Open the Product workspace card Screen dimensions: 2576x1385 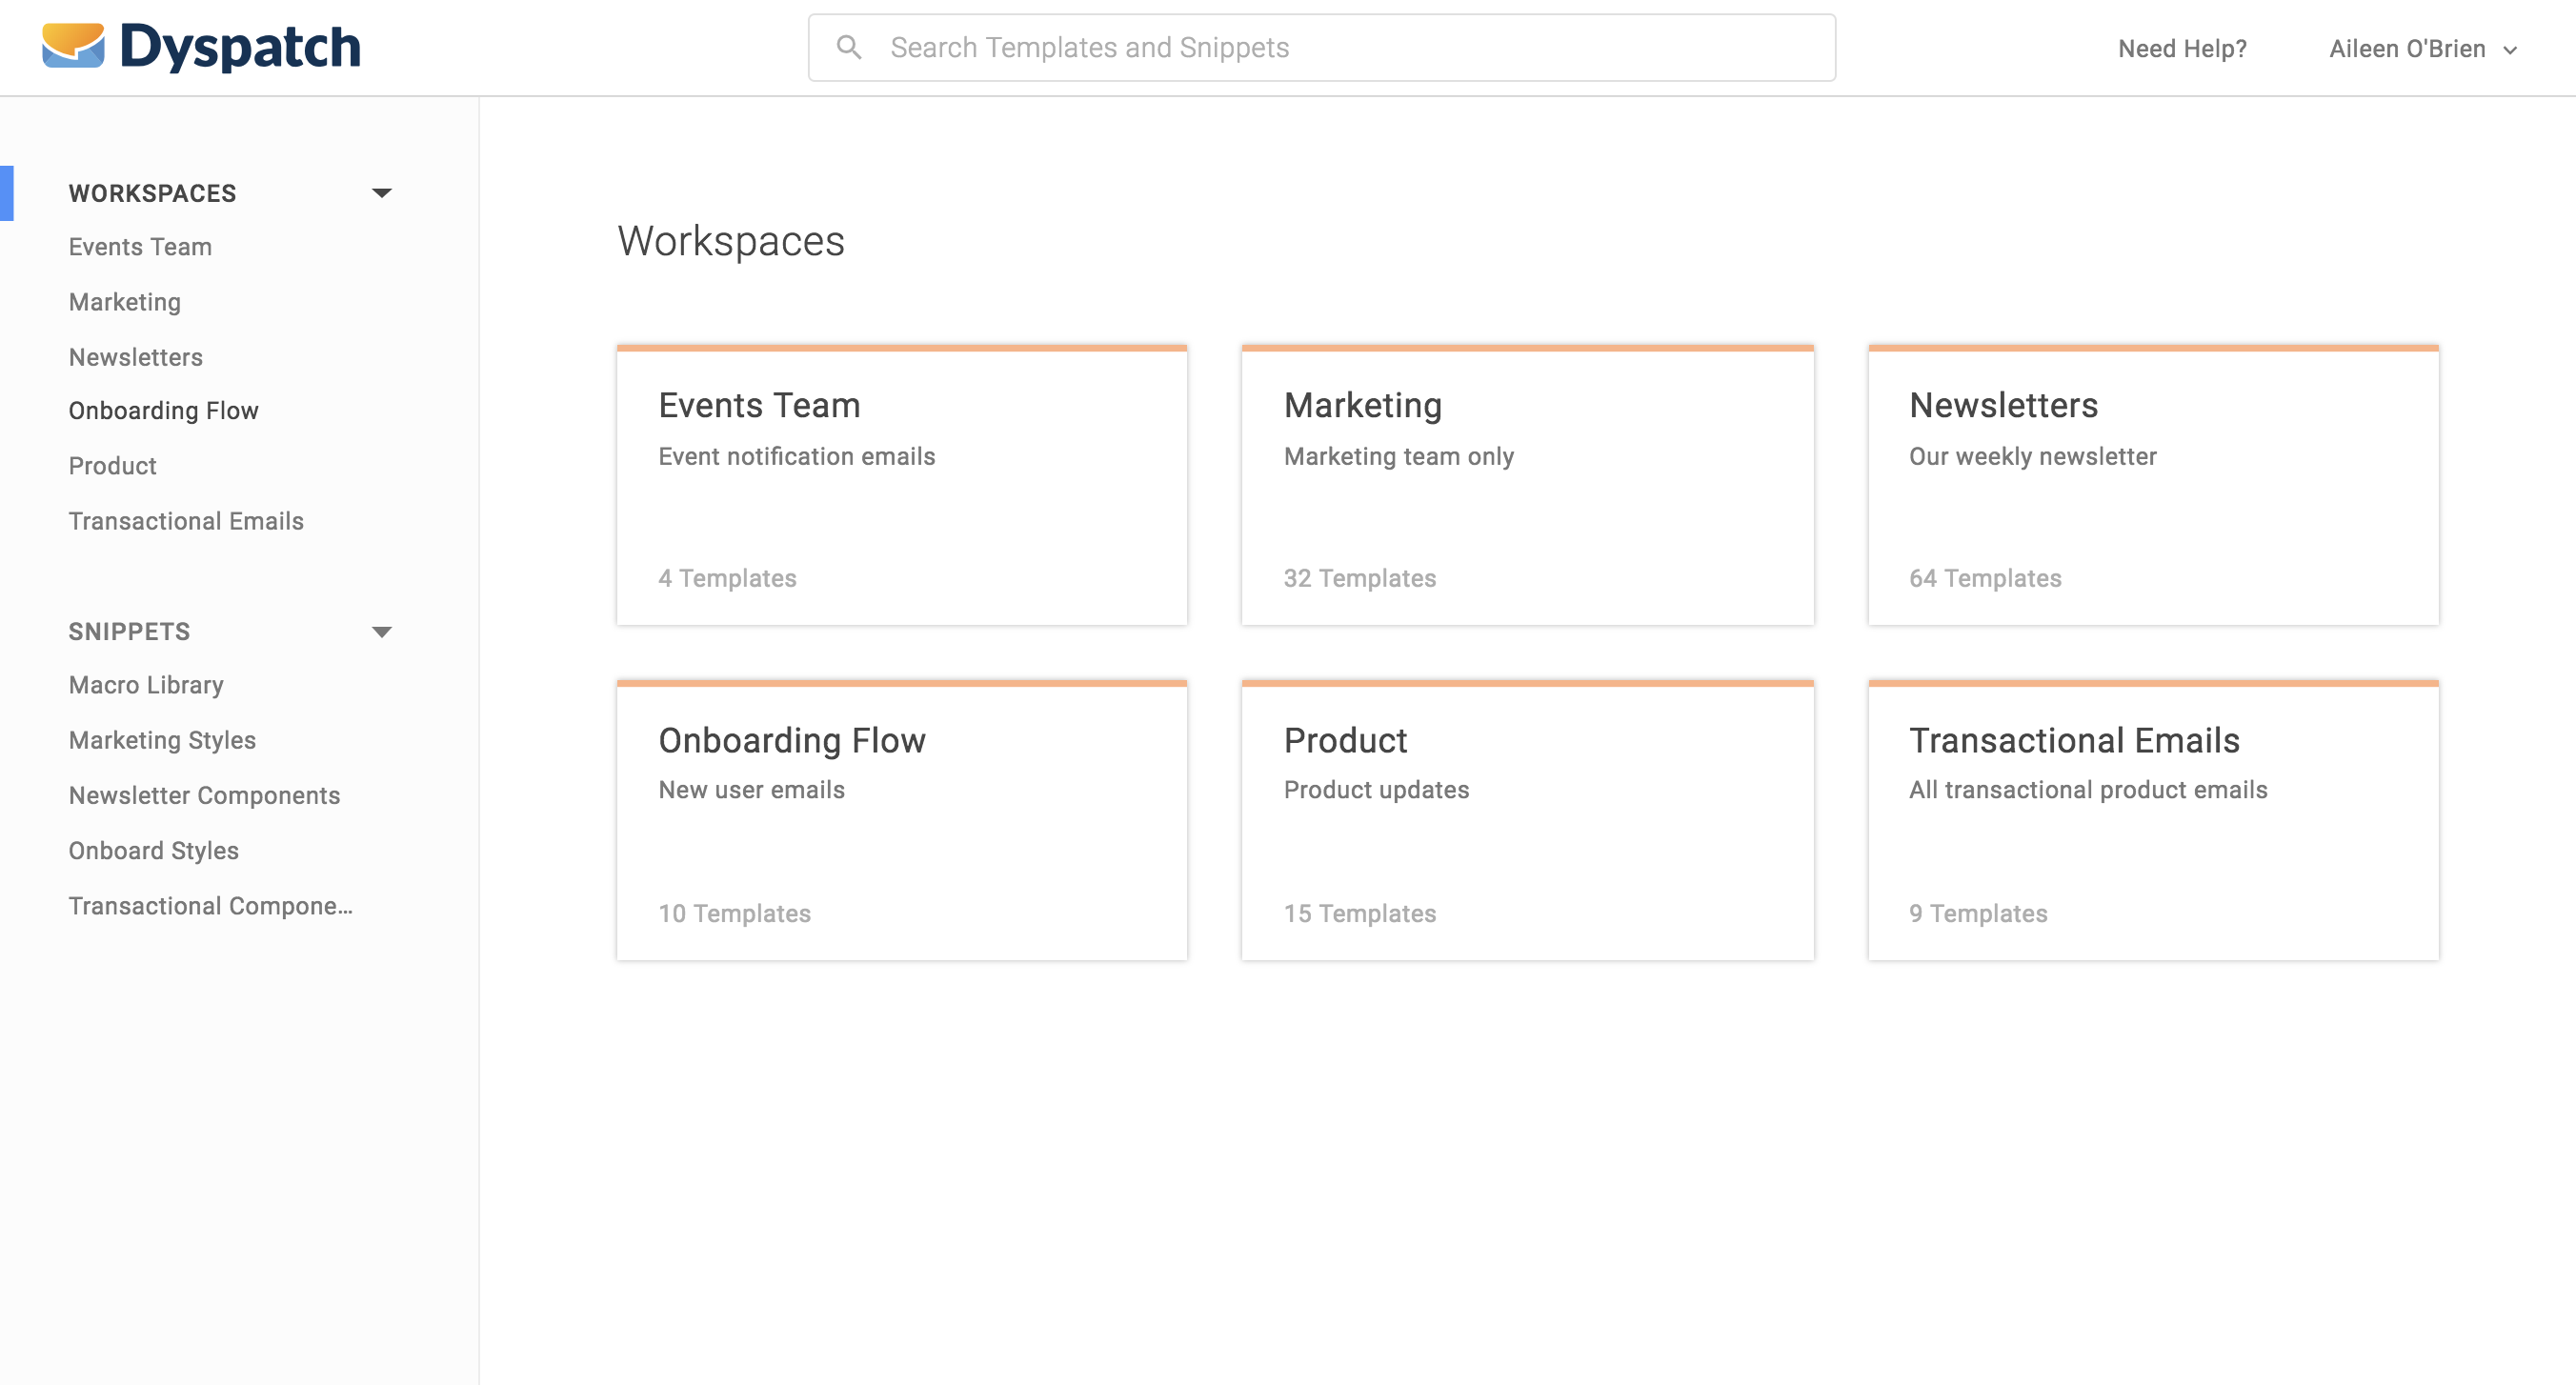click(x=1527, y=820)
